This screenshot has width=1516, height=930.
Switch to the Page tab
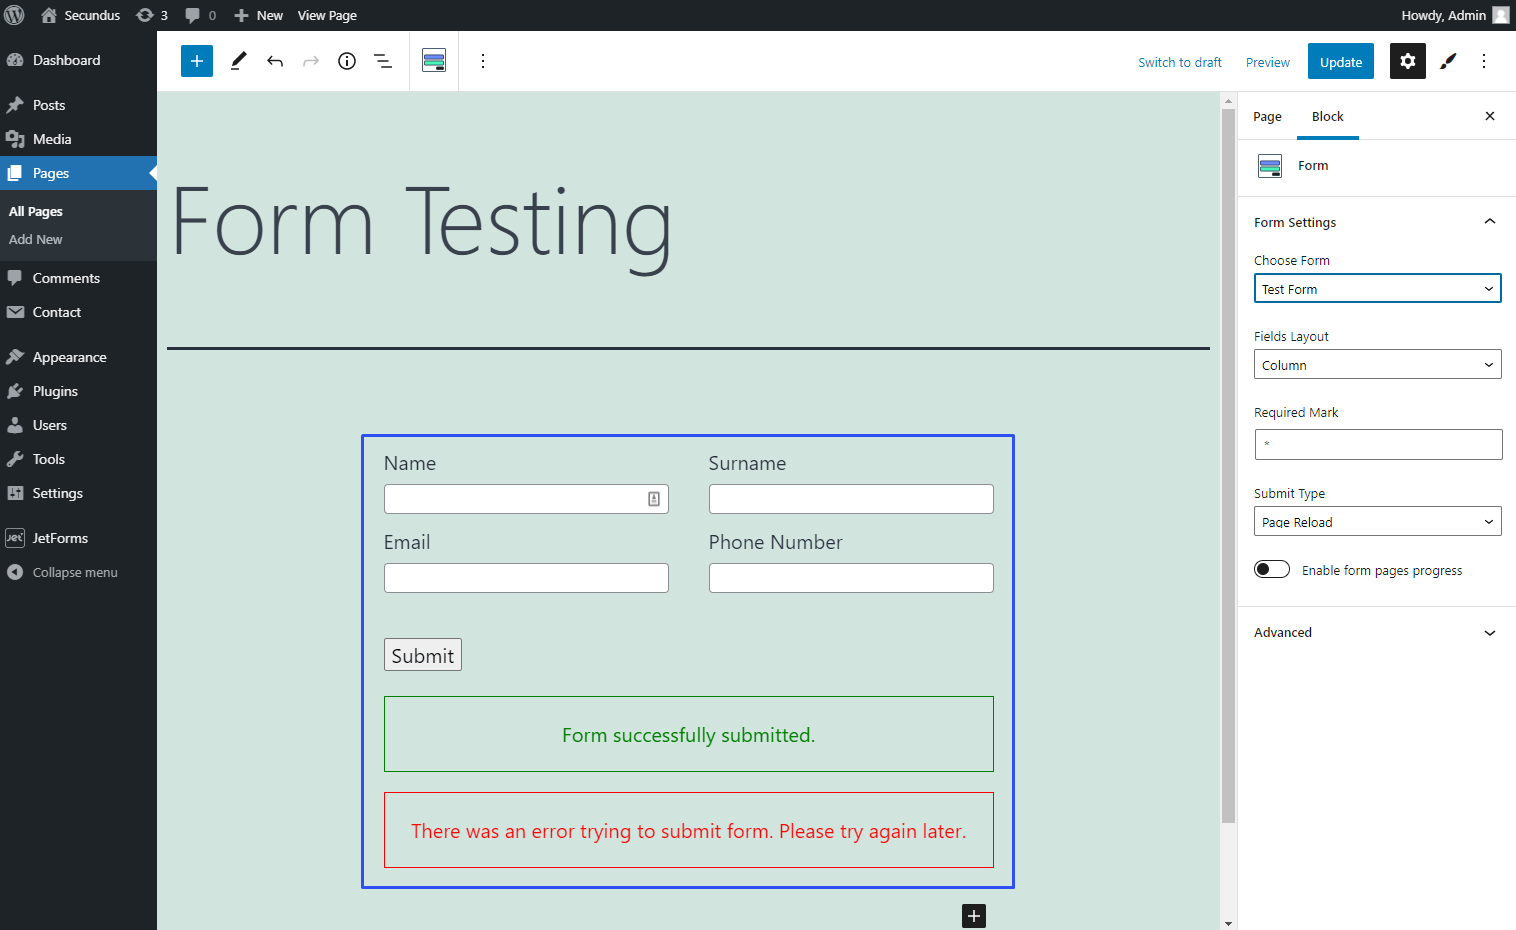click(x=1266, y=116)
